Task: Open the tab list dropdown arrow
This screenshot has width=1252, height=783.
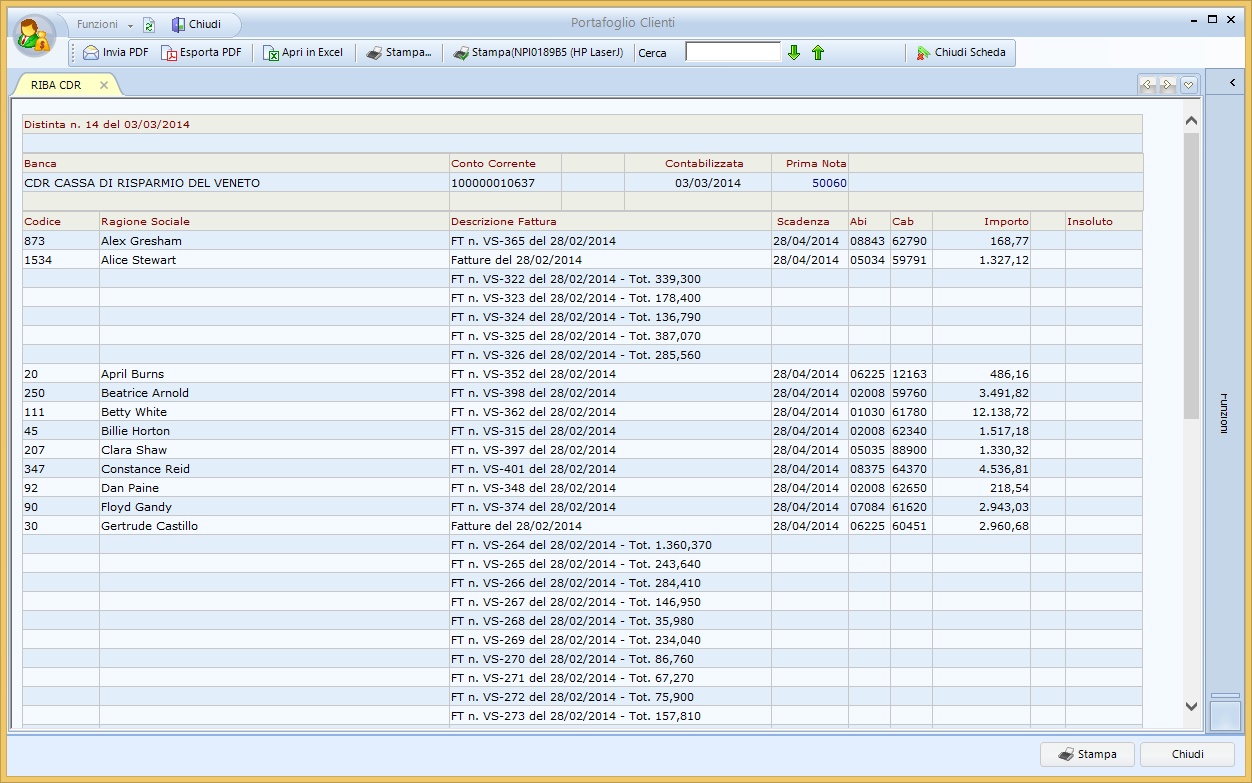Action: coord(1188,86)
